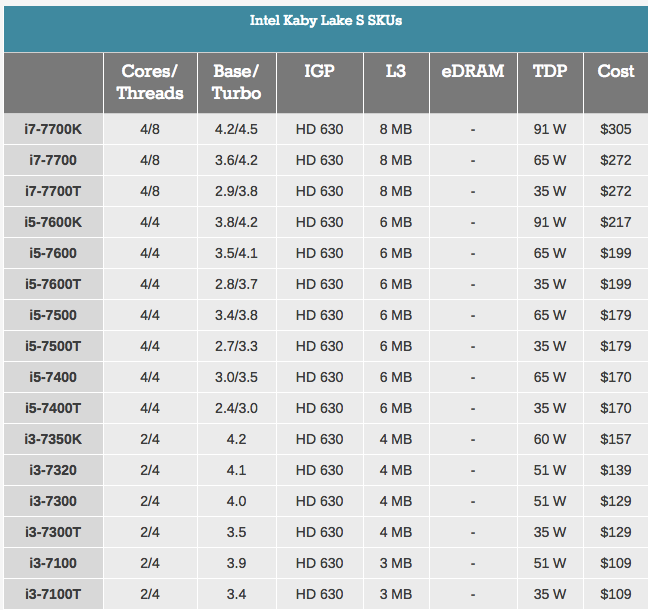
Task: Click the 51 W TDP for i3-7300
Action: pyautogui.click(x=550, y=501)
